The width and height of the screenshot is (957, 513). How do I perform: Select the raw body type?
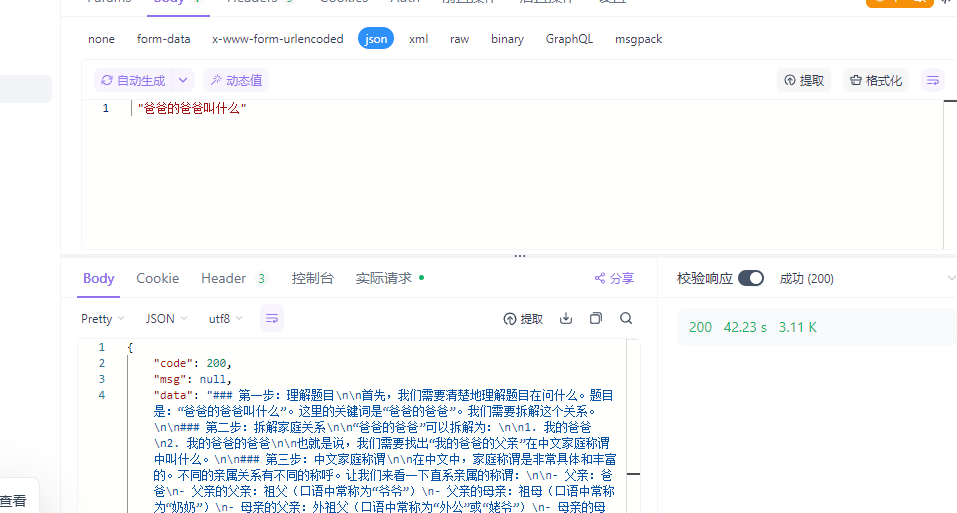[460, 39]
